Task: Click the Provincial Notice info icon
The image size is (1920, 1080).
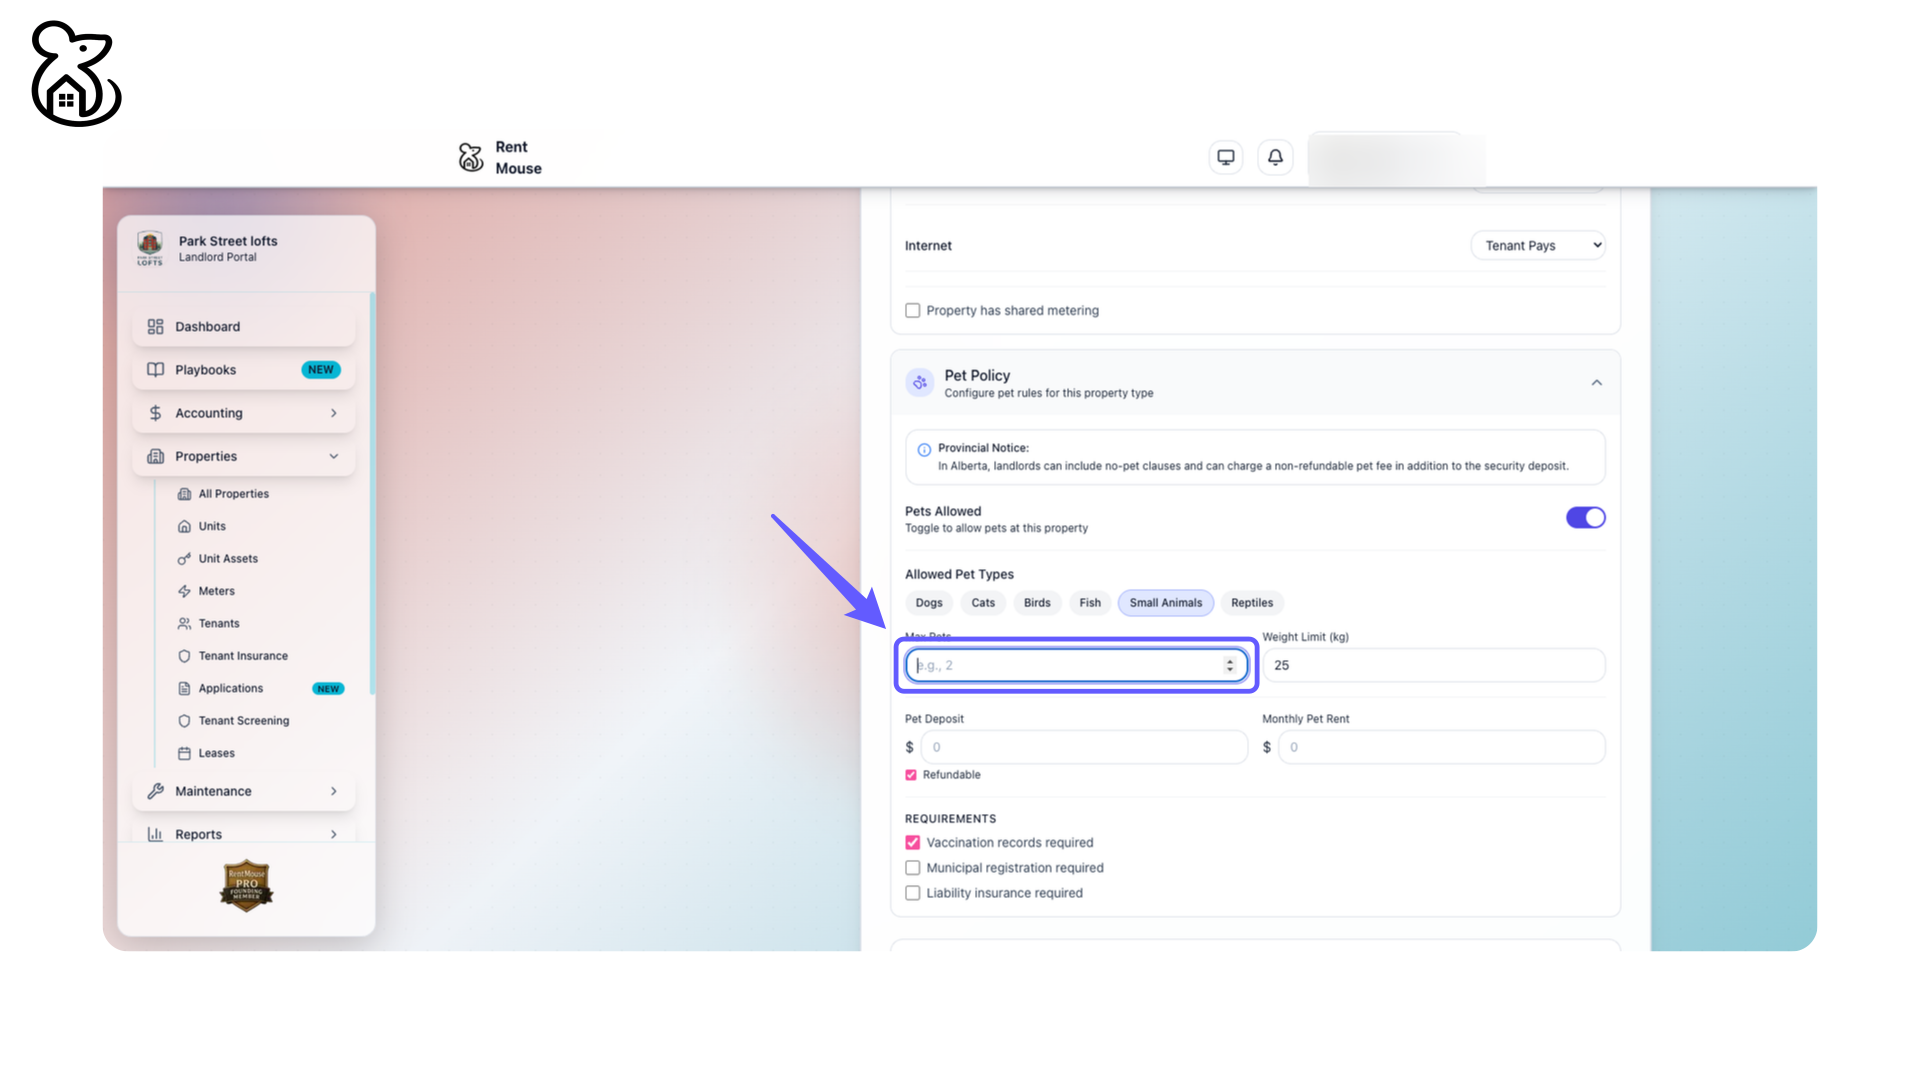Action: [924, 450]
